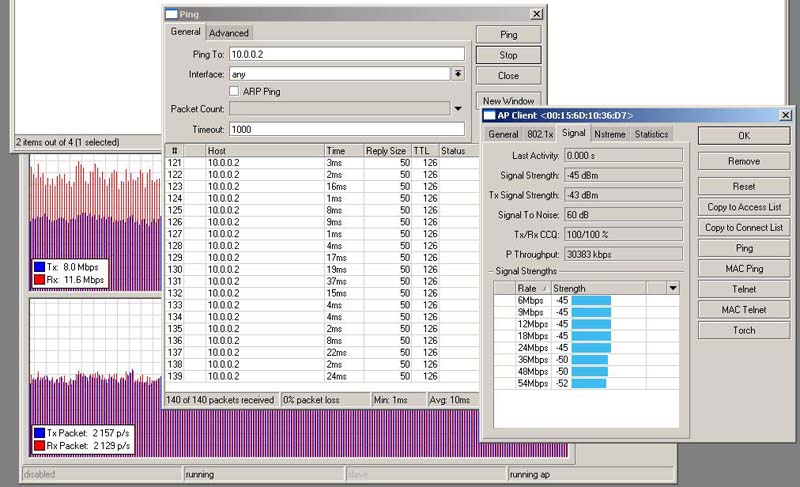
Task: Open the Statistics tab
Action: 651,134
